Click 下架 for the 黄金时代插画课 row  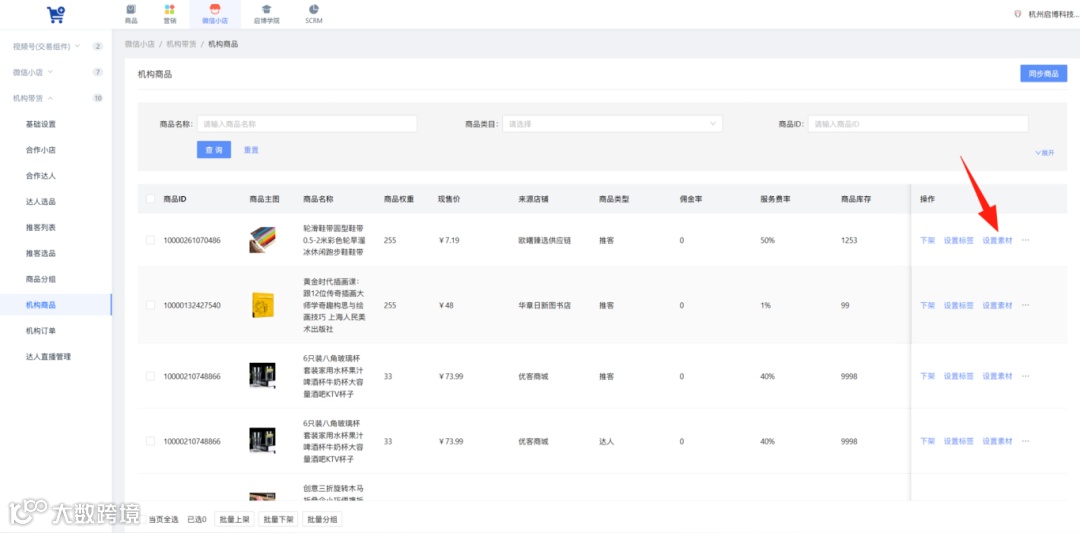pos(927,305)
